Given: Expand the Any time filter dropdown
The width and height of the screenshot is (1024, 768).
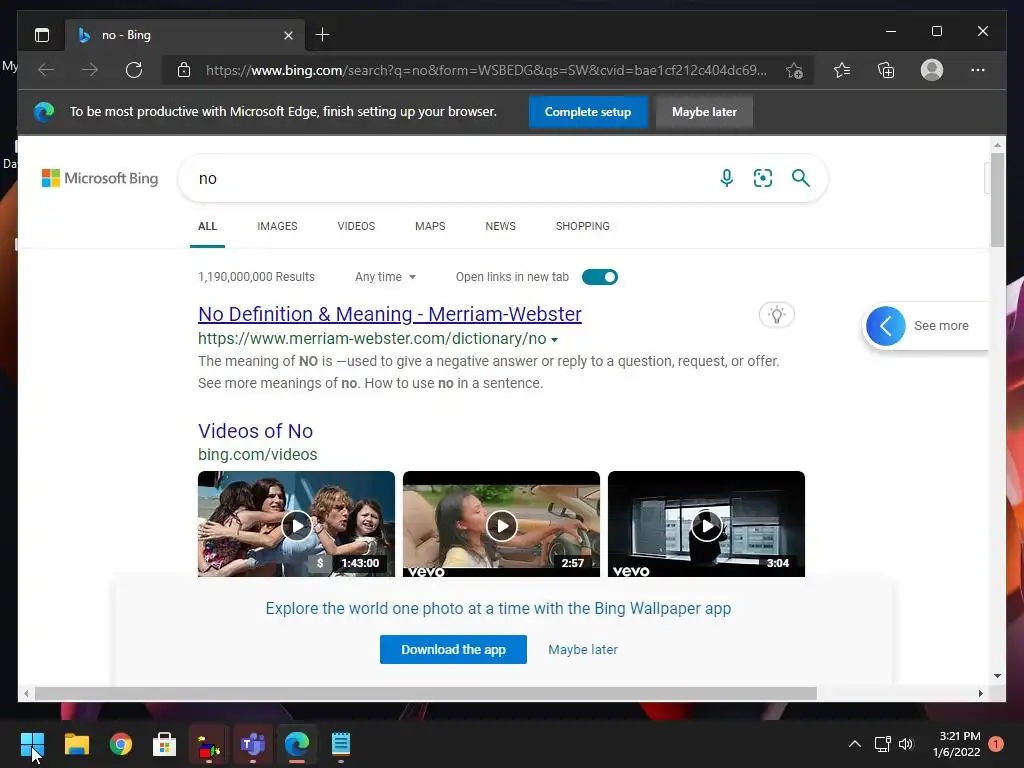Looking at the screenshot, I should click(385, 277).
